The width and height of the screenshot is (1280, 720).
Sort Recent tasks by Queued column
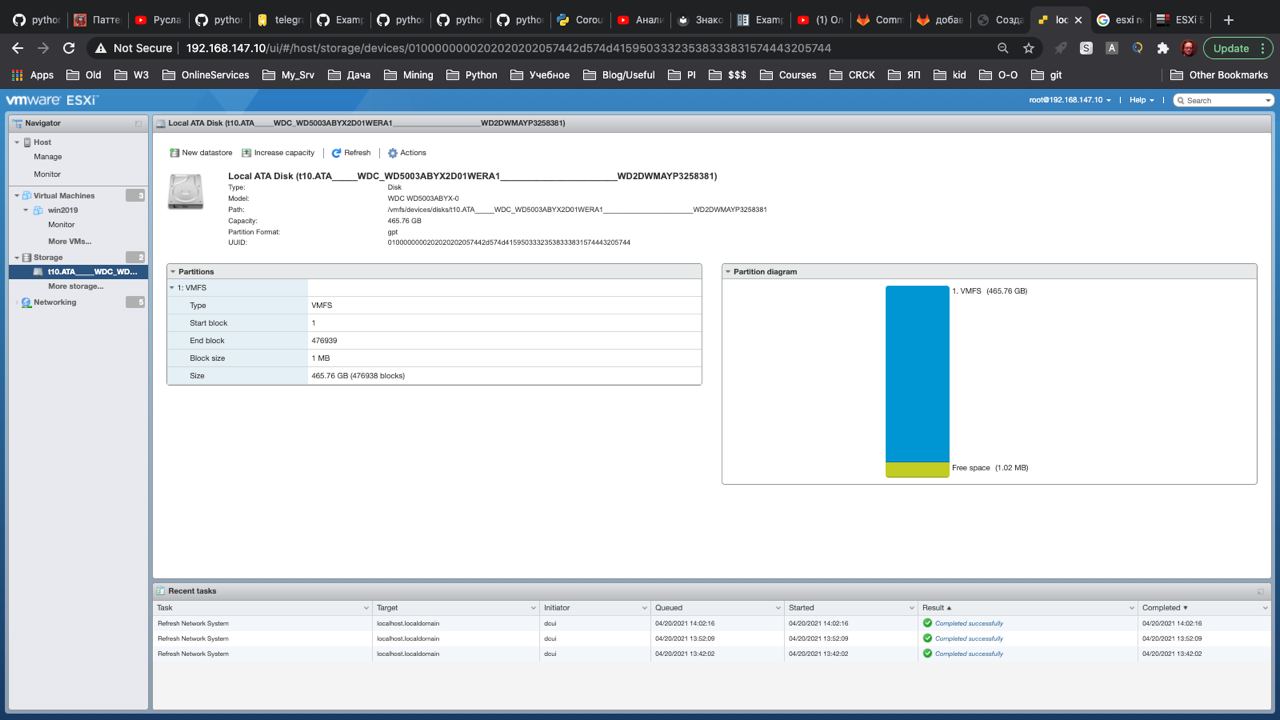click(717, 608)
